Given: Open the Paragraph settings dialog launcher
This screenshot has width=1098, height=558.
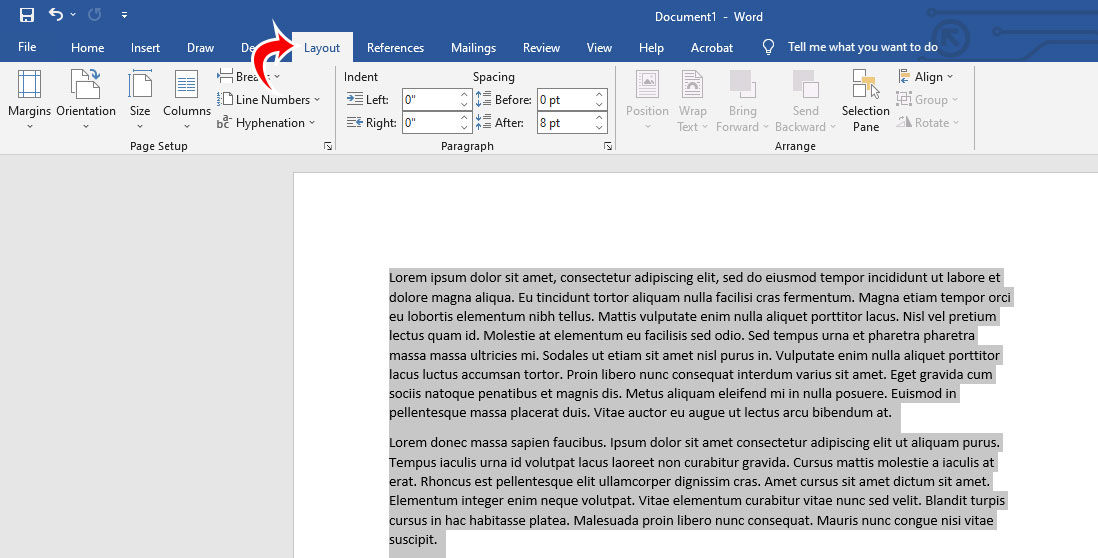Looking at the screenshot, I should pyautogui.click(x=607, y=147).
